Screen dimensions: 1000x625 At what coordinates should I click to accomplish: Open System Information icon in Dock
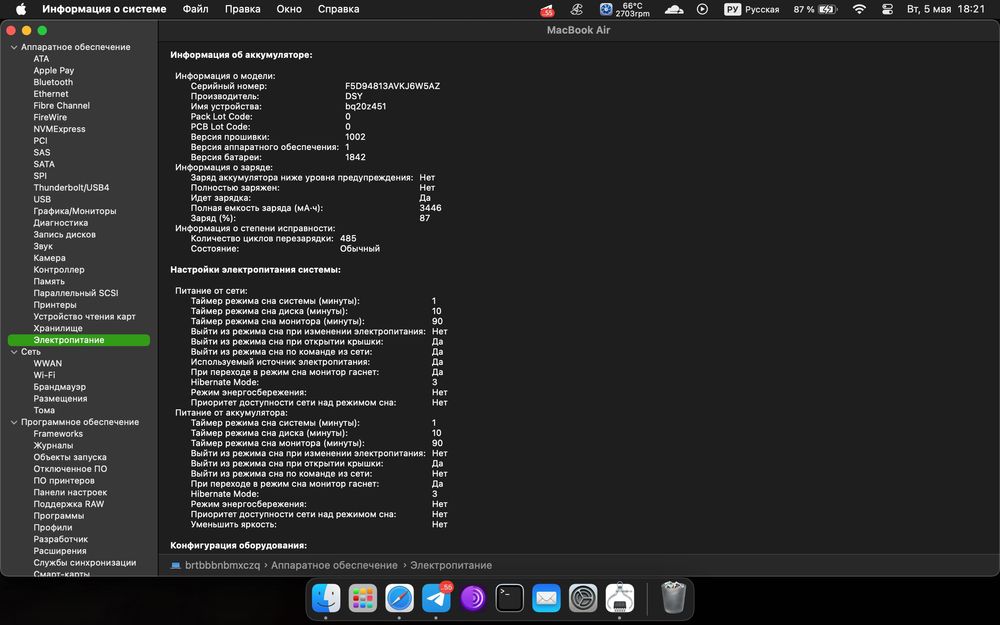point(620,598)
